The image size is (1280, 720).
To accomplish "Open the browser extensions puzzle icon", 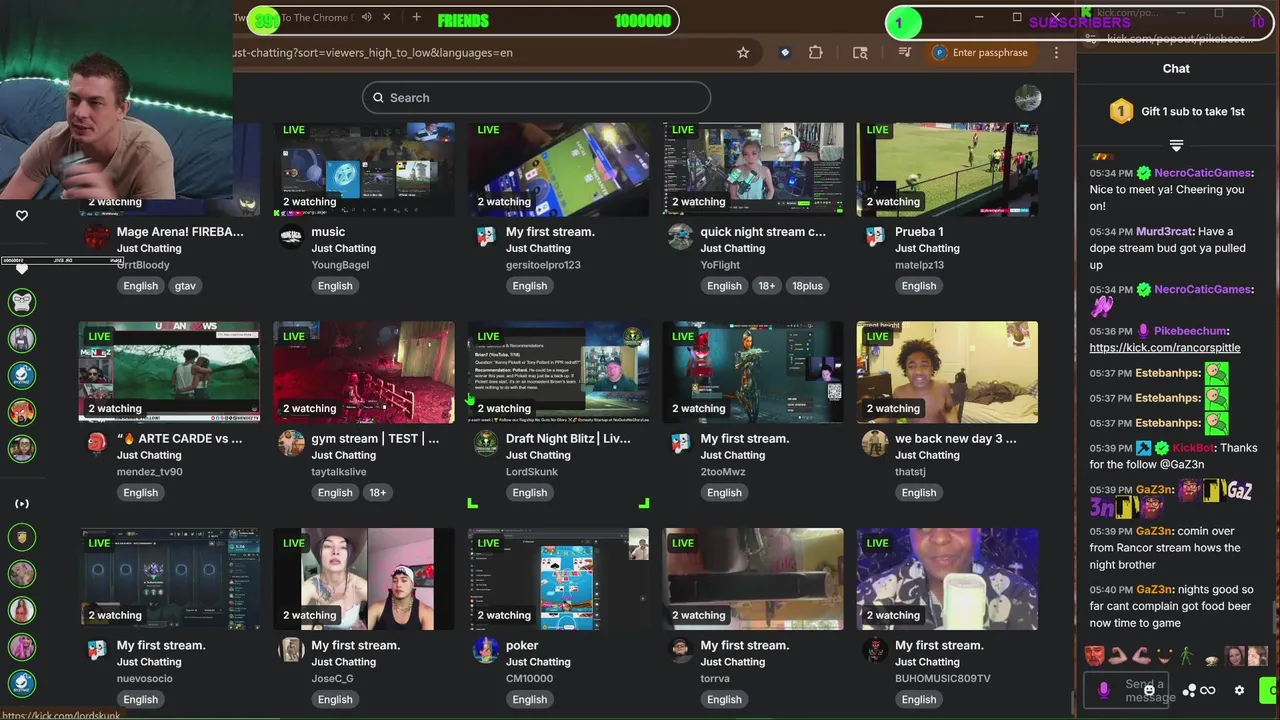I will [x=816, y=53].
